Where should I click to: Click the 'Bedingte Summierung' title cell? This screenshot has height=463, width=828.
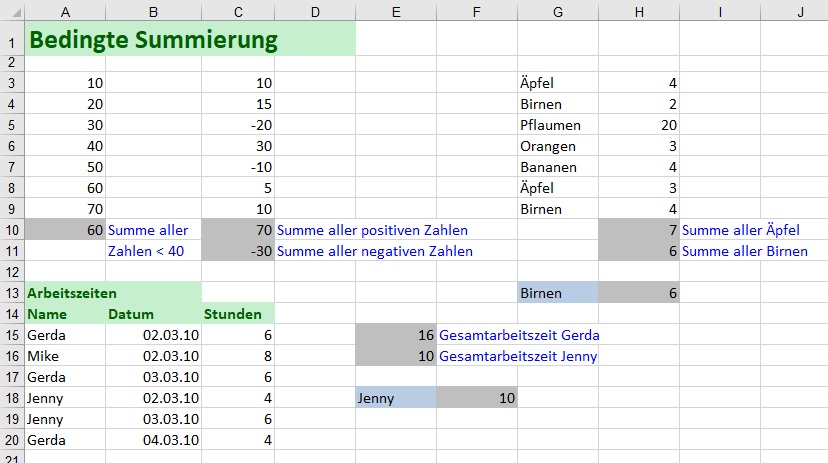coord(153,40)
